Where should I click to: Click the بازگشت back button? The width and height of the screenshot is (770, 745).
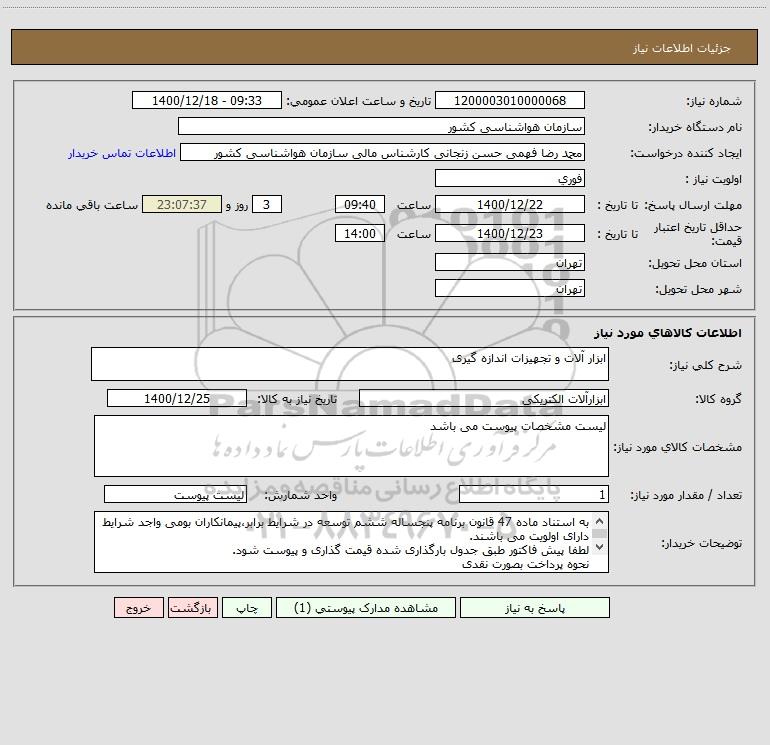tap(192, 608)
